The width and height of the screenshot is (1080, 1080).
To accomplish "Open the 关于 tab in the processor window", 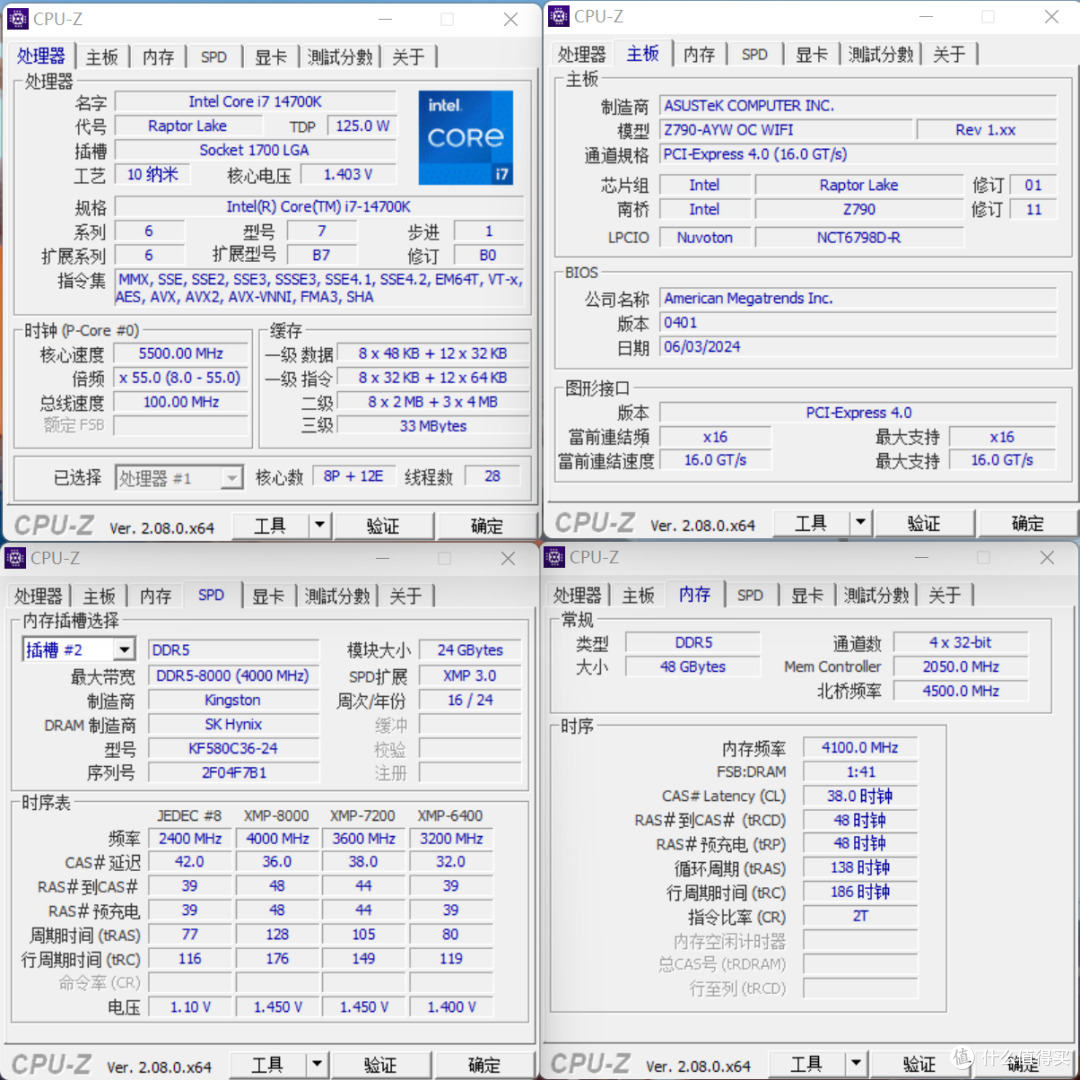I will click(x=408, y=56).
